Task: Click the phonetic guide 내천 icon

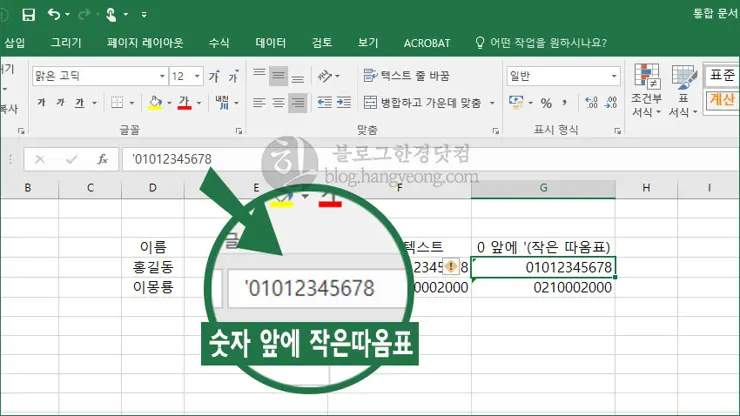Action: 222,102
